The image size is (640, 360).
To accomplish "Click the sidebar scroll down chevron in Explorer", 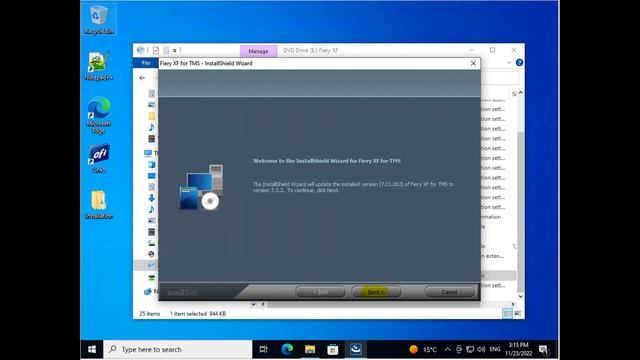I will pyautogui.click(x=253, y=304).
